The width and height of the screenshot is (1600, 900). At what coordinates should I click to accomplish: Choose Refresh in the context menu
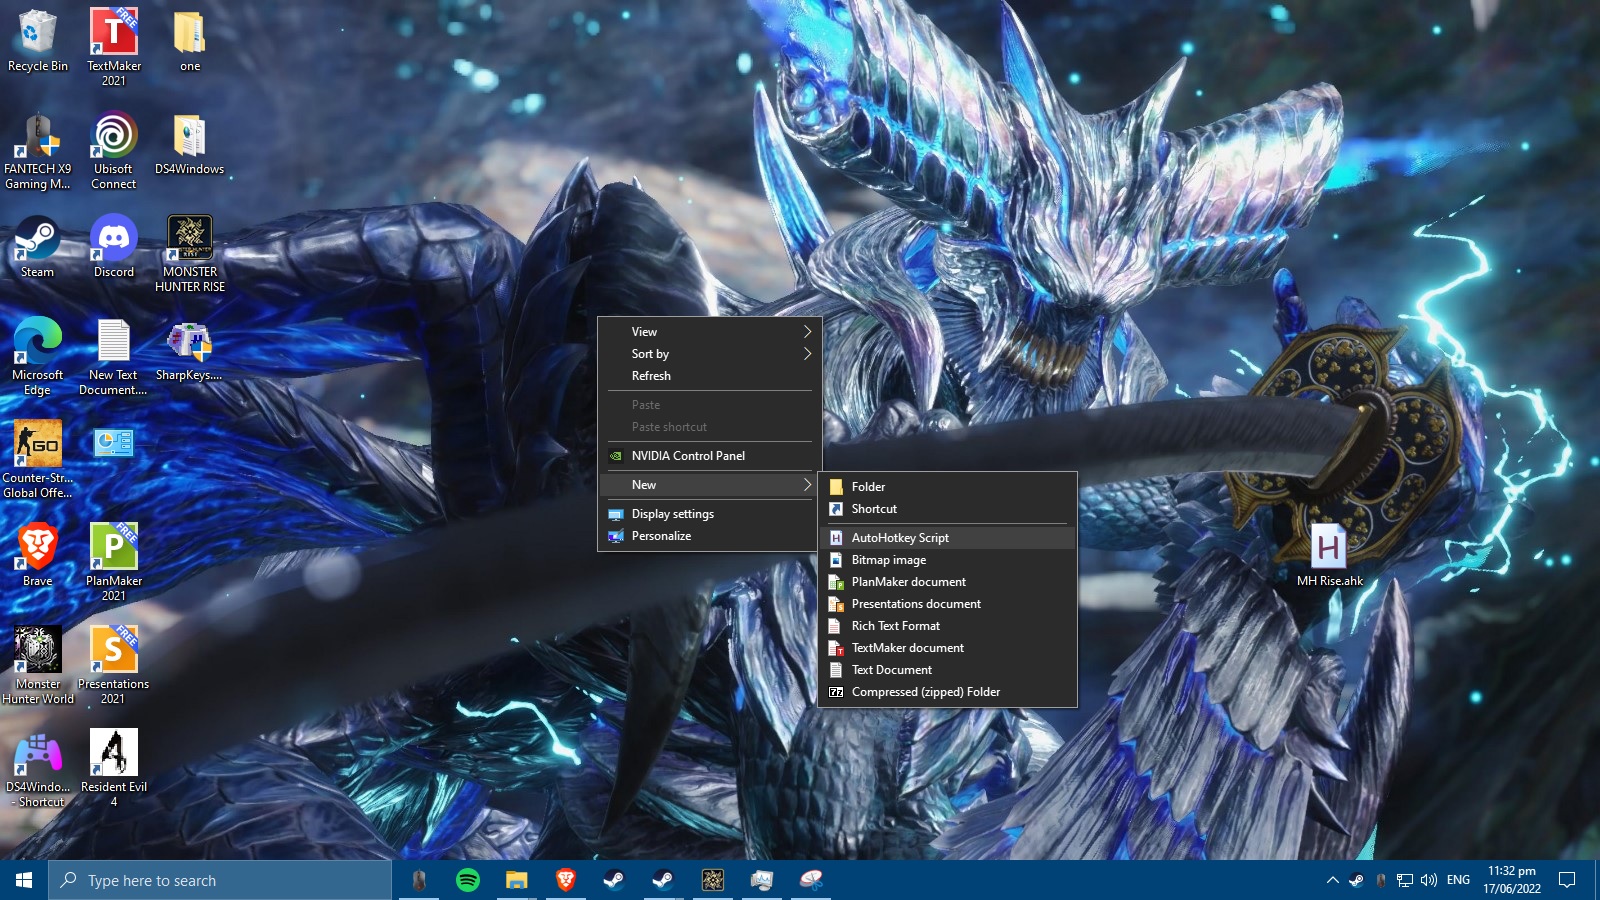click(x=710, y=376)
